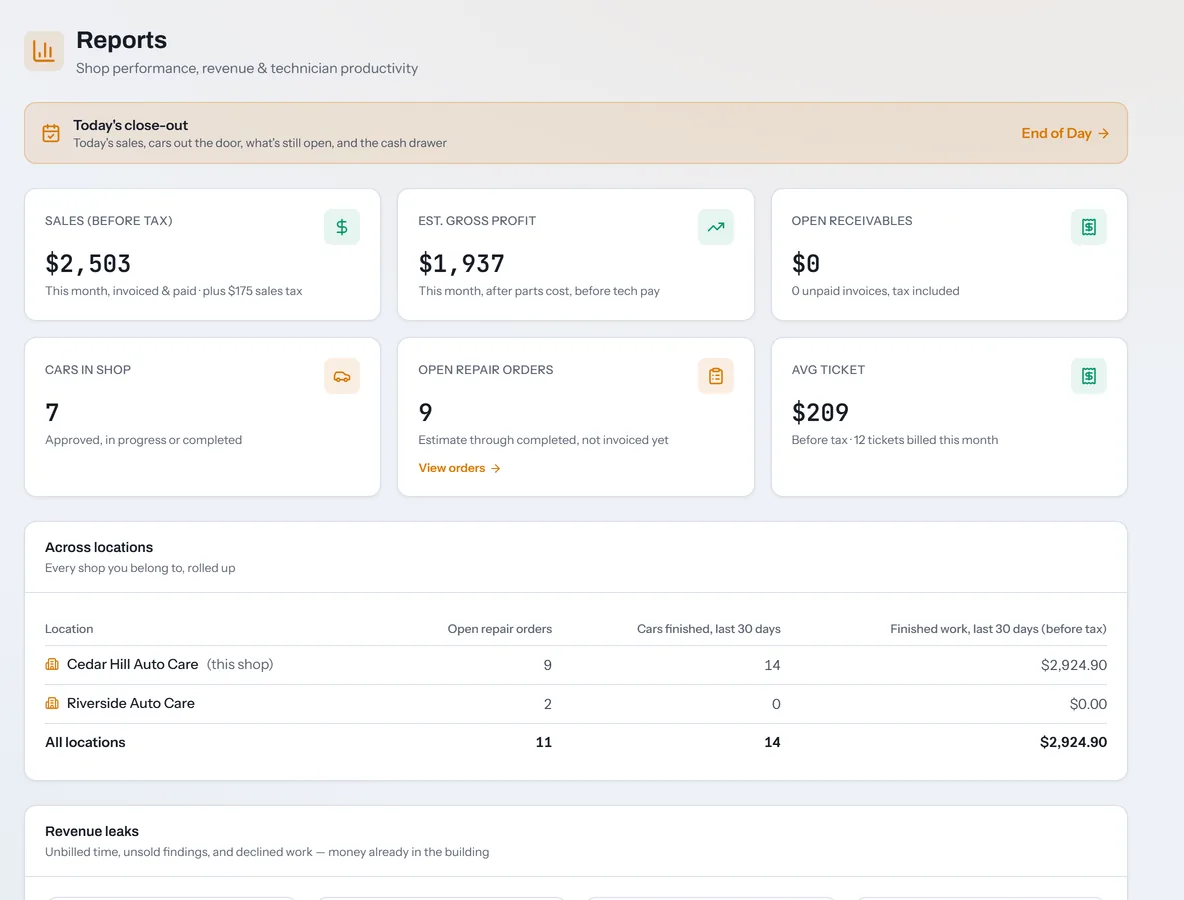This screenshot has height=900, width=1184.
Task: Click the Revenue leaks section heading
Action: tap(91, 831)
